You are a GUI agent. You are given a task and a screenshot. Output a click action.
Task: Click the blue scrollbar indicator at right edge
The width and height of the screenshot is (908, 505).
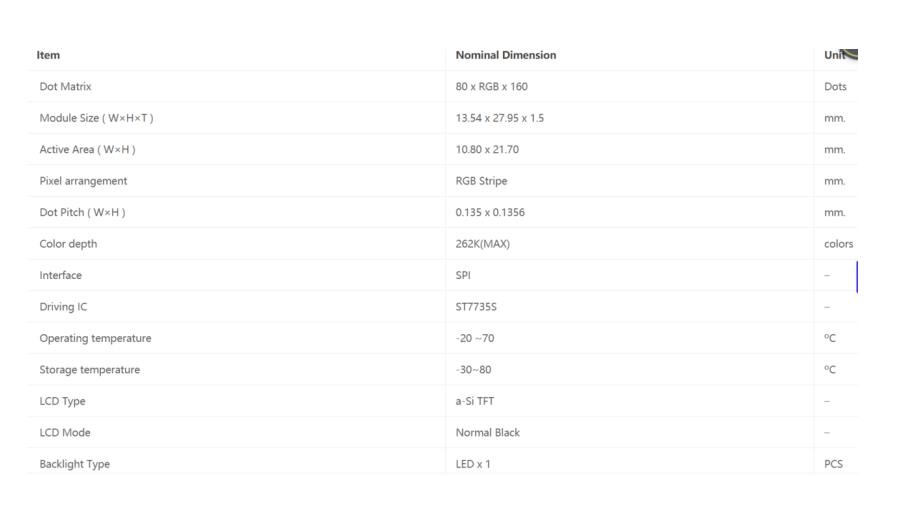(x=857, y=277)
